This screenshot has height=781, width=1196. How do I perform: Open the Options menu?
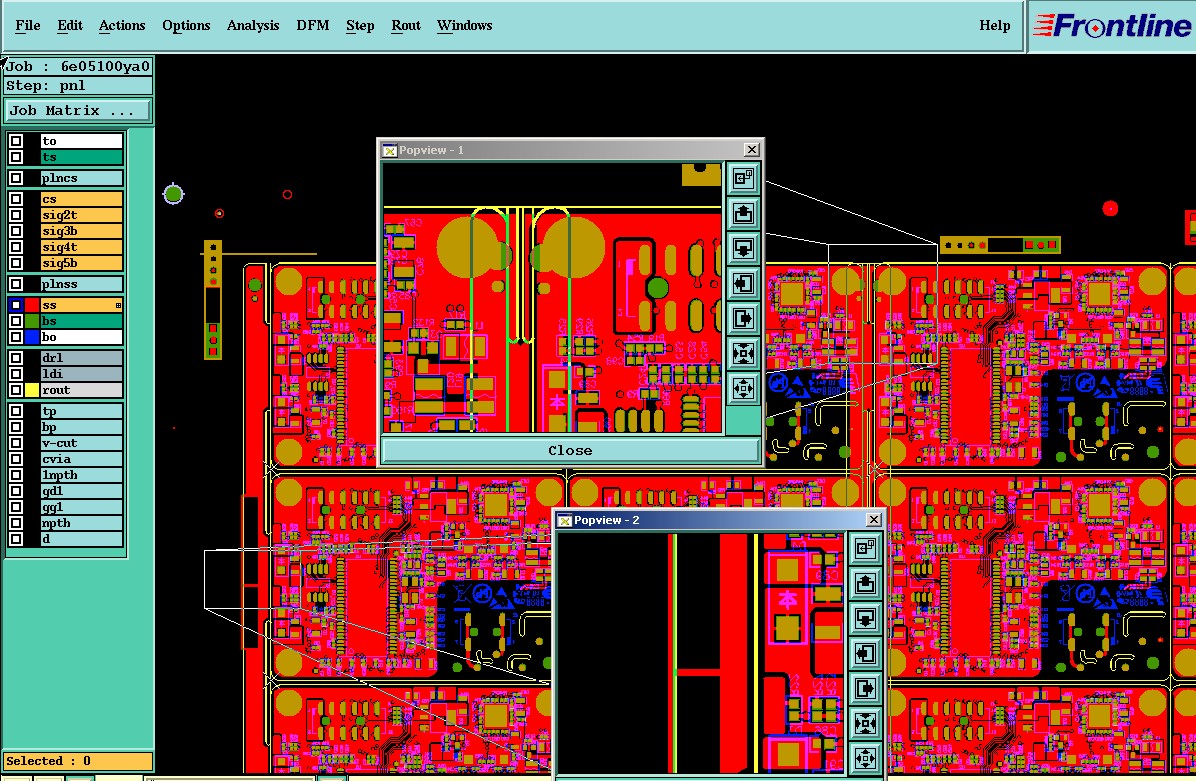pyautogui.click(x=186, y=25)
